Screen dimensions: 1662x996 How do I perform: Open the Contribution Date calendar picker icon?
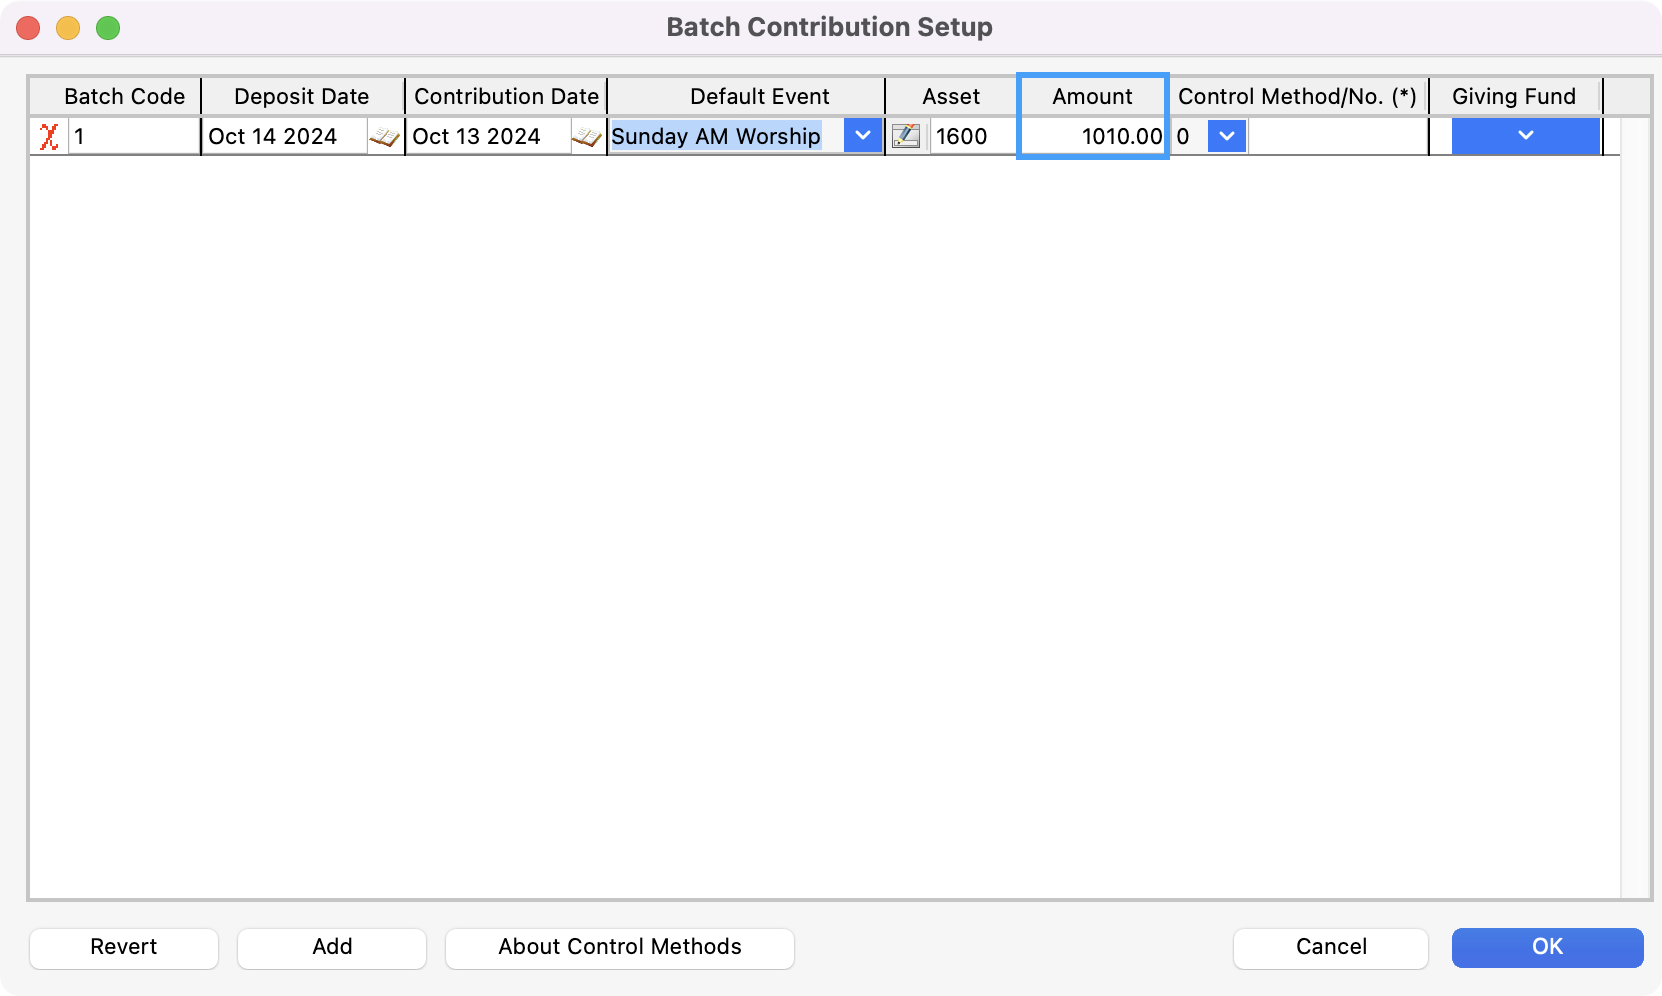(x=587, y=136)
